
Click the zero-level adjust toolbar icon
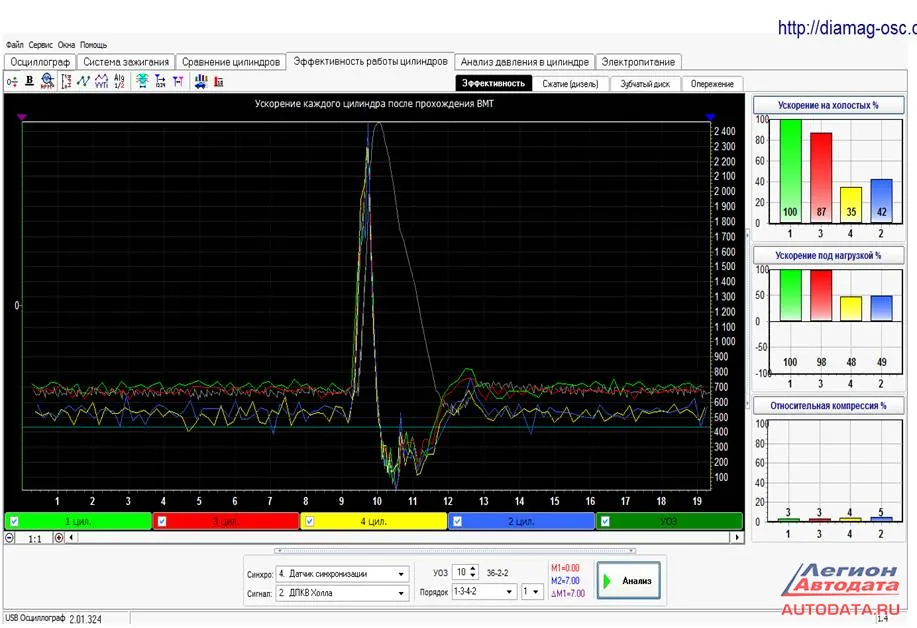(x=12, y=81)
